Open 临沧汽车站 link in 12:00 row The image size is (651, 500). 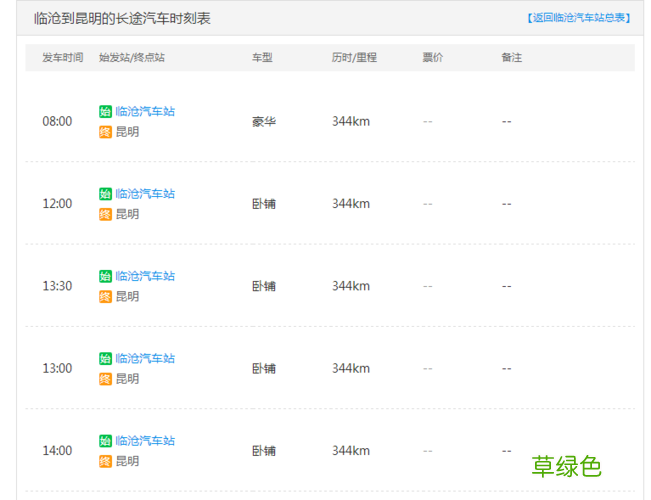pos(145,194)
